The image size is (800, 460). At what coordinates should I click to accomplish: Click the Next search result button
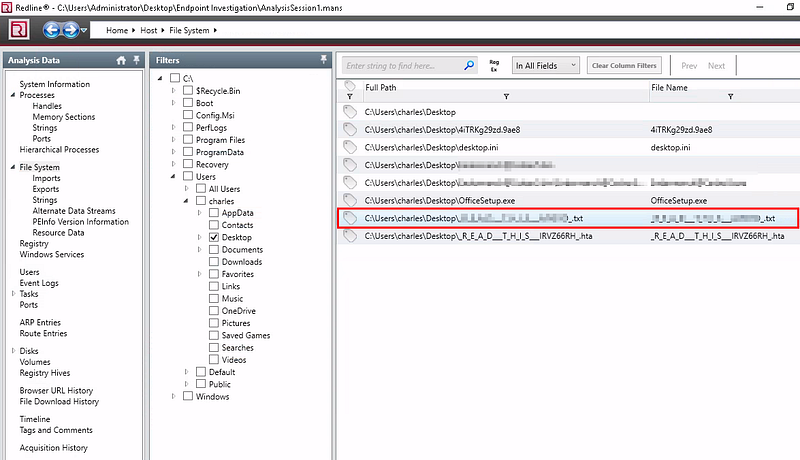(x=716, y=66)
